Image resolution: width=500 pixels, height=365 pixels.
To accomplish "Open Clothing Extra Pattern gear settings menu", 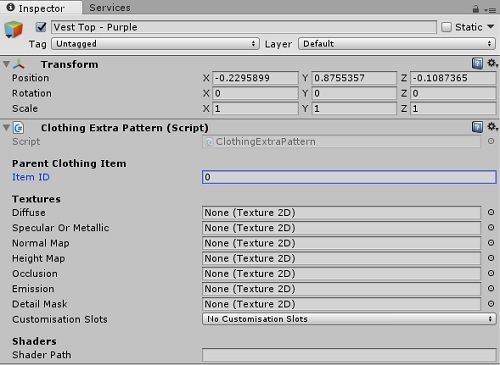I will 492,126.
